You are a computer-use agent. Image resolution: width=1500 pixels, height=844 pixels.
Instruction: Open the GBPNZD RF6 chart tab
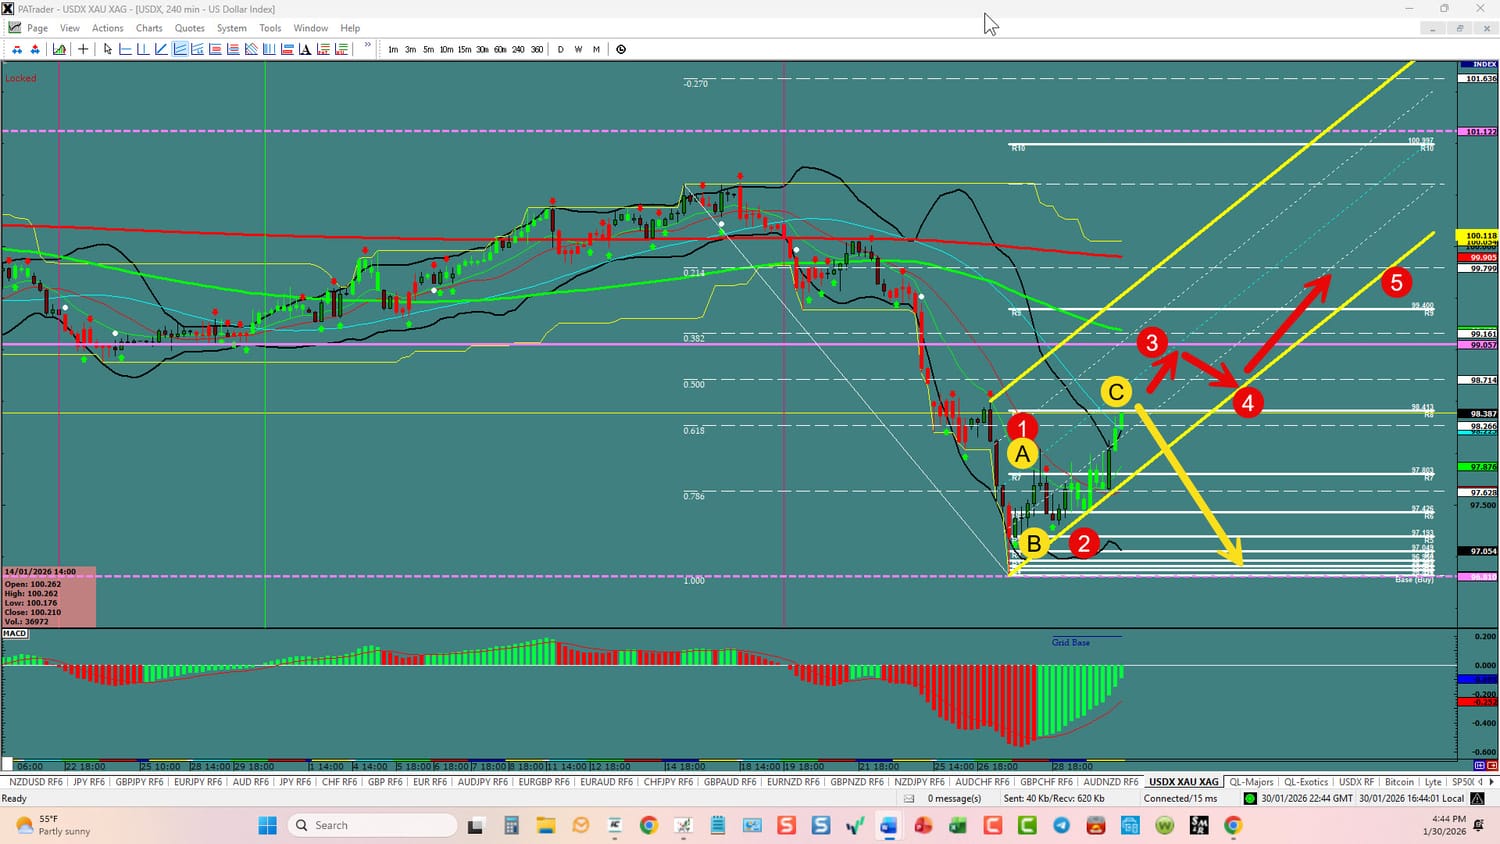click(857, 782)
